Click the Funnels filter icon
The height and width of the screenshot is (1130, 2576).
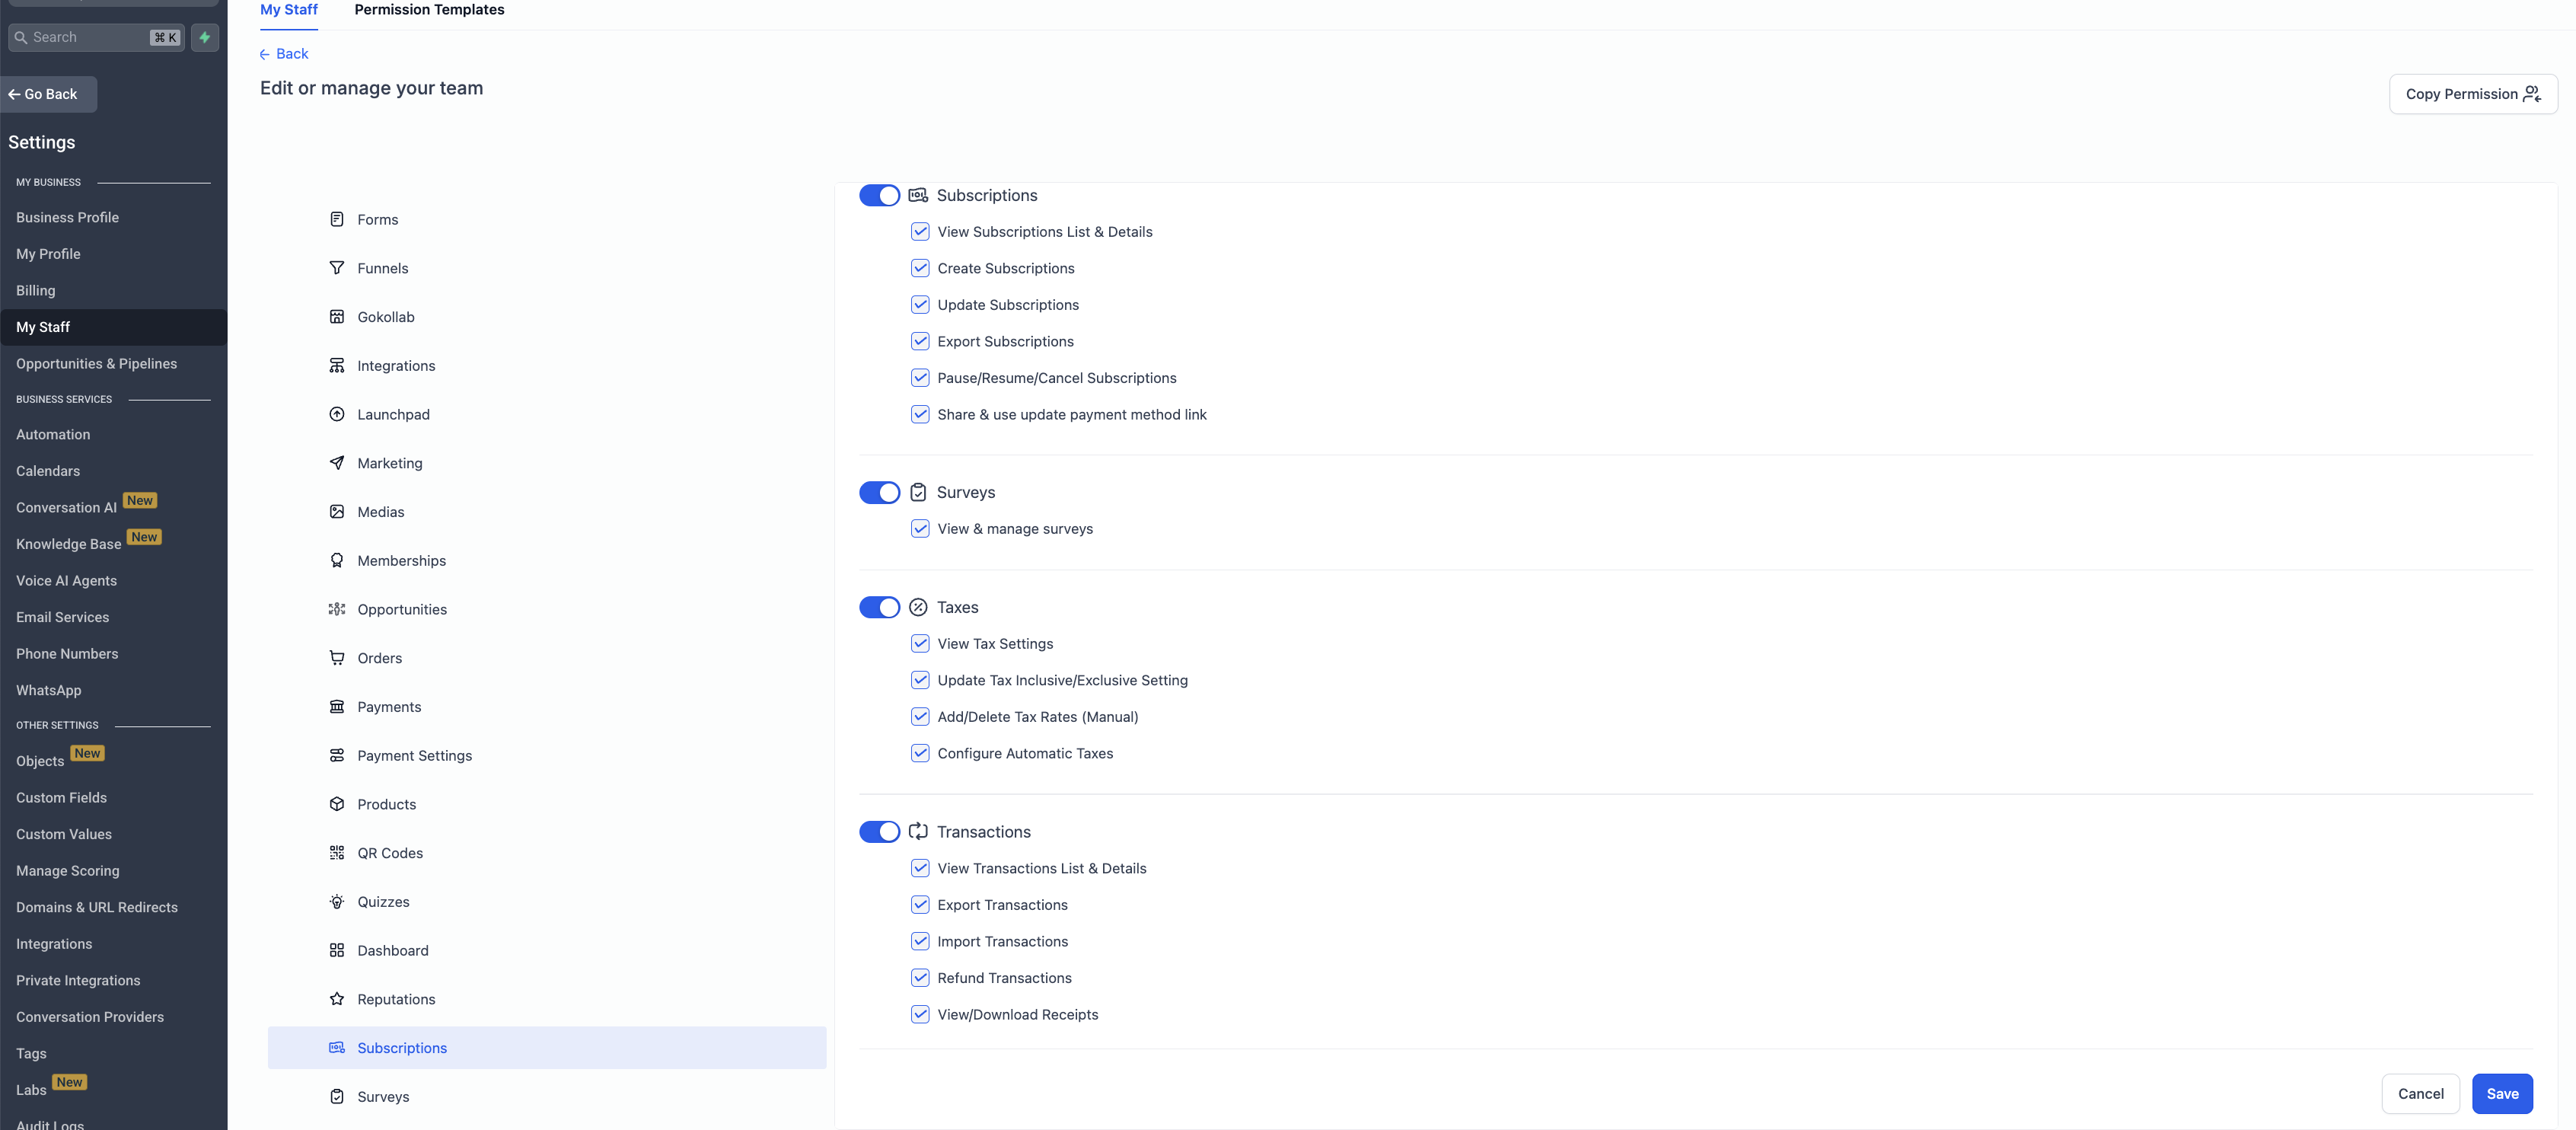point(337,268)
